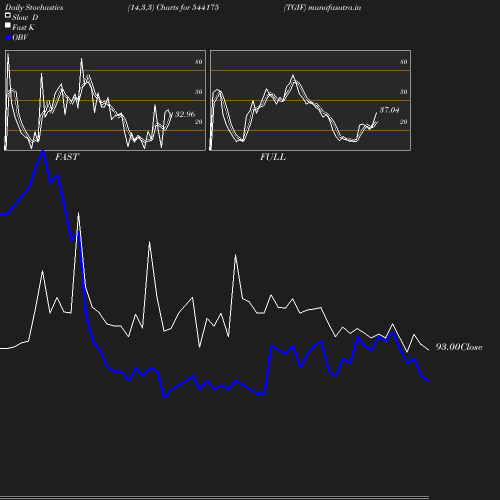Select the 'Daily Stochastics' title text
This screenshot has width=500, height=500.
(x=34, y=8)
